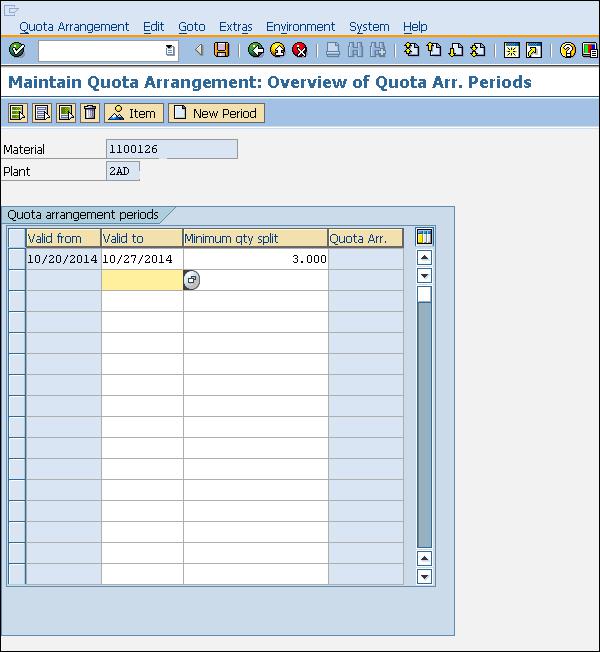The width and height of the screenshot is (600, 652).
Task: Go back using the green Back icon
Action: 256,50
